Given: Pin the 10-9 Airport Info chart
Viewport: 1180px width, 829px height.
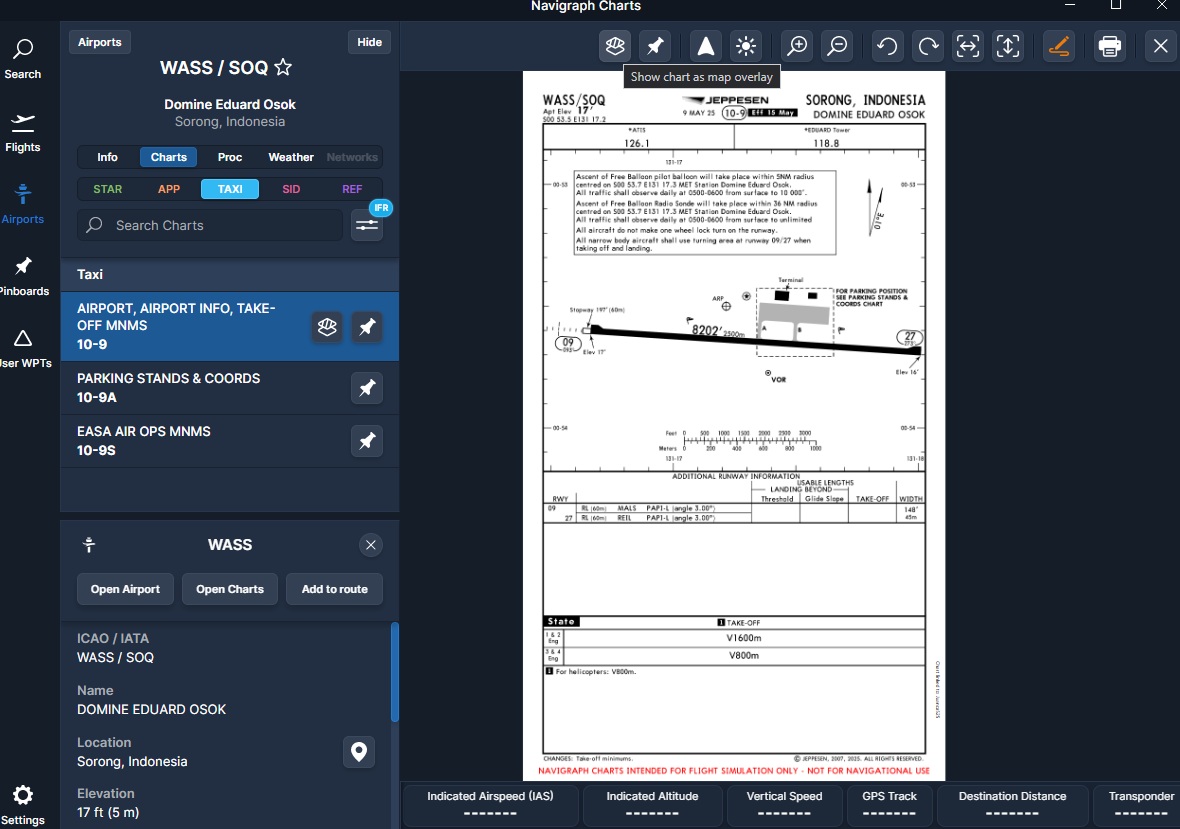Looking at the screenshot, I should point(367,326).
